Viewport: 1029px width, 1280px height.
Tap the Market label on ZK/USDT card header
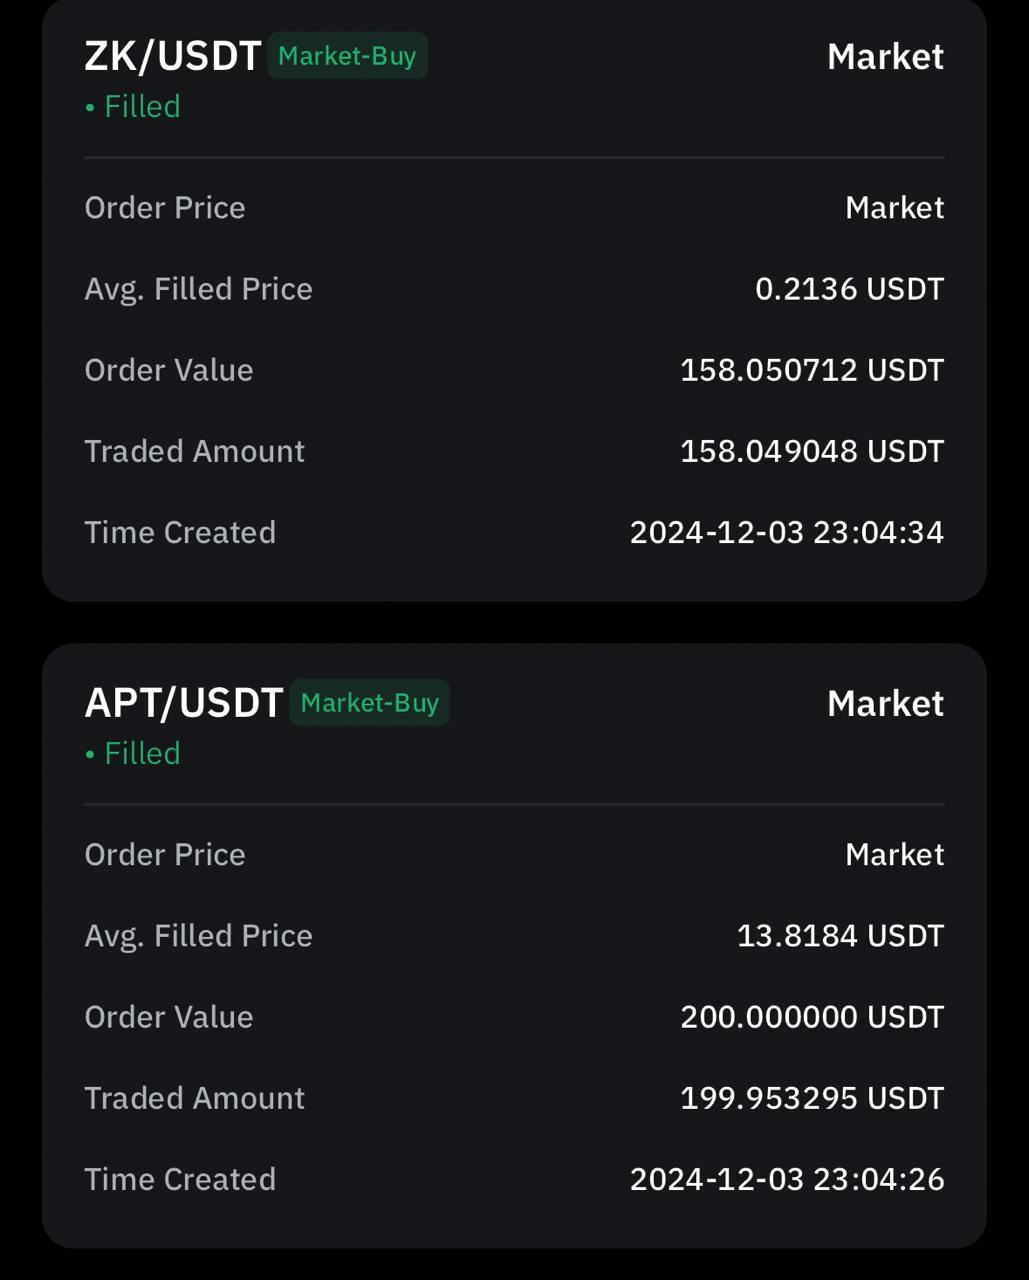click(x=885, y=57)
